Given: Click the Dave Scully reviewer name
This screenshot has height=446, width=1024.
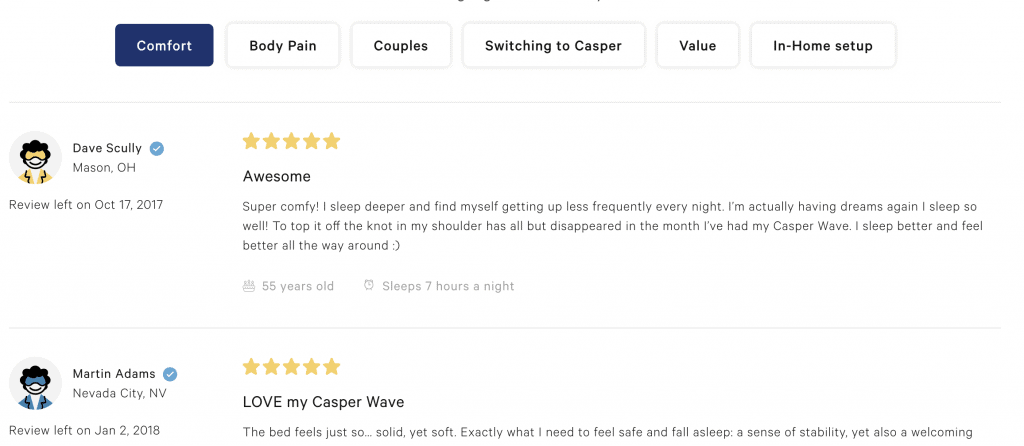Looking at the screenshot, I should 107,149.
